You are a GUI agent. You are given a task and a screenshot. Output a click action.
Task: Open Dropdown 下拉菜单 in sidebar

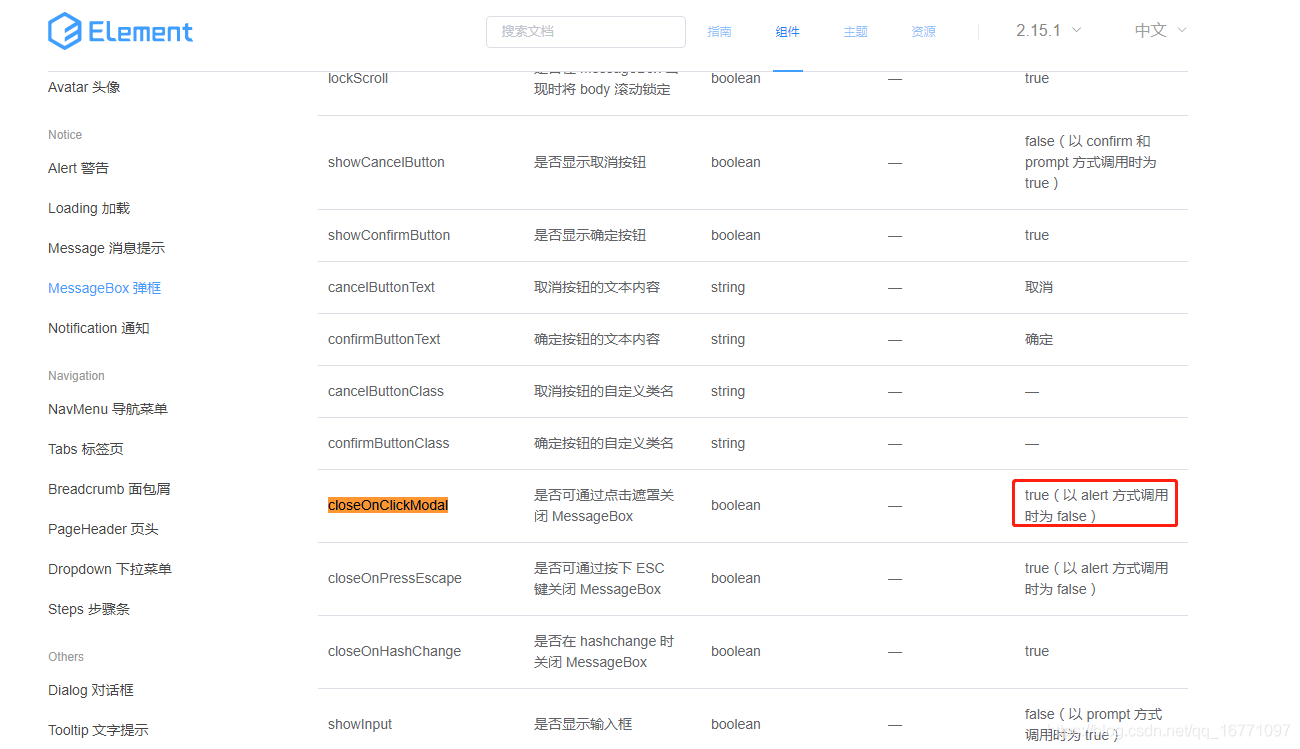coord(110,569)
